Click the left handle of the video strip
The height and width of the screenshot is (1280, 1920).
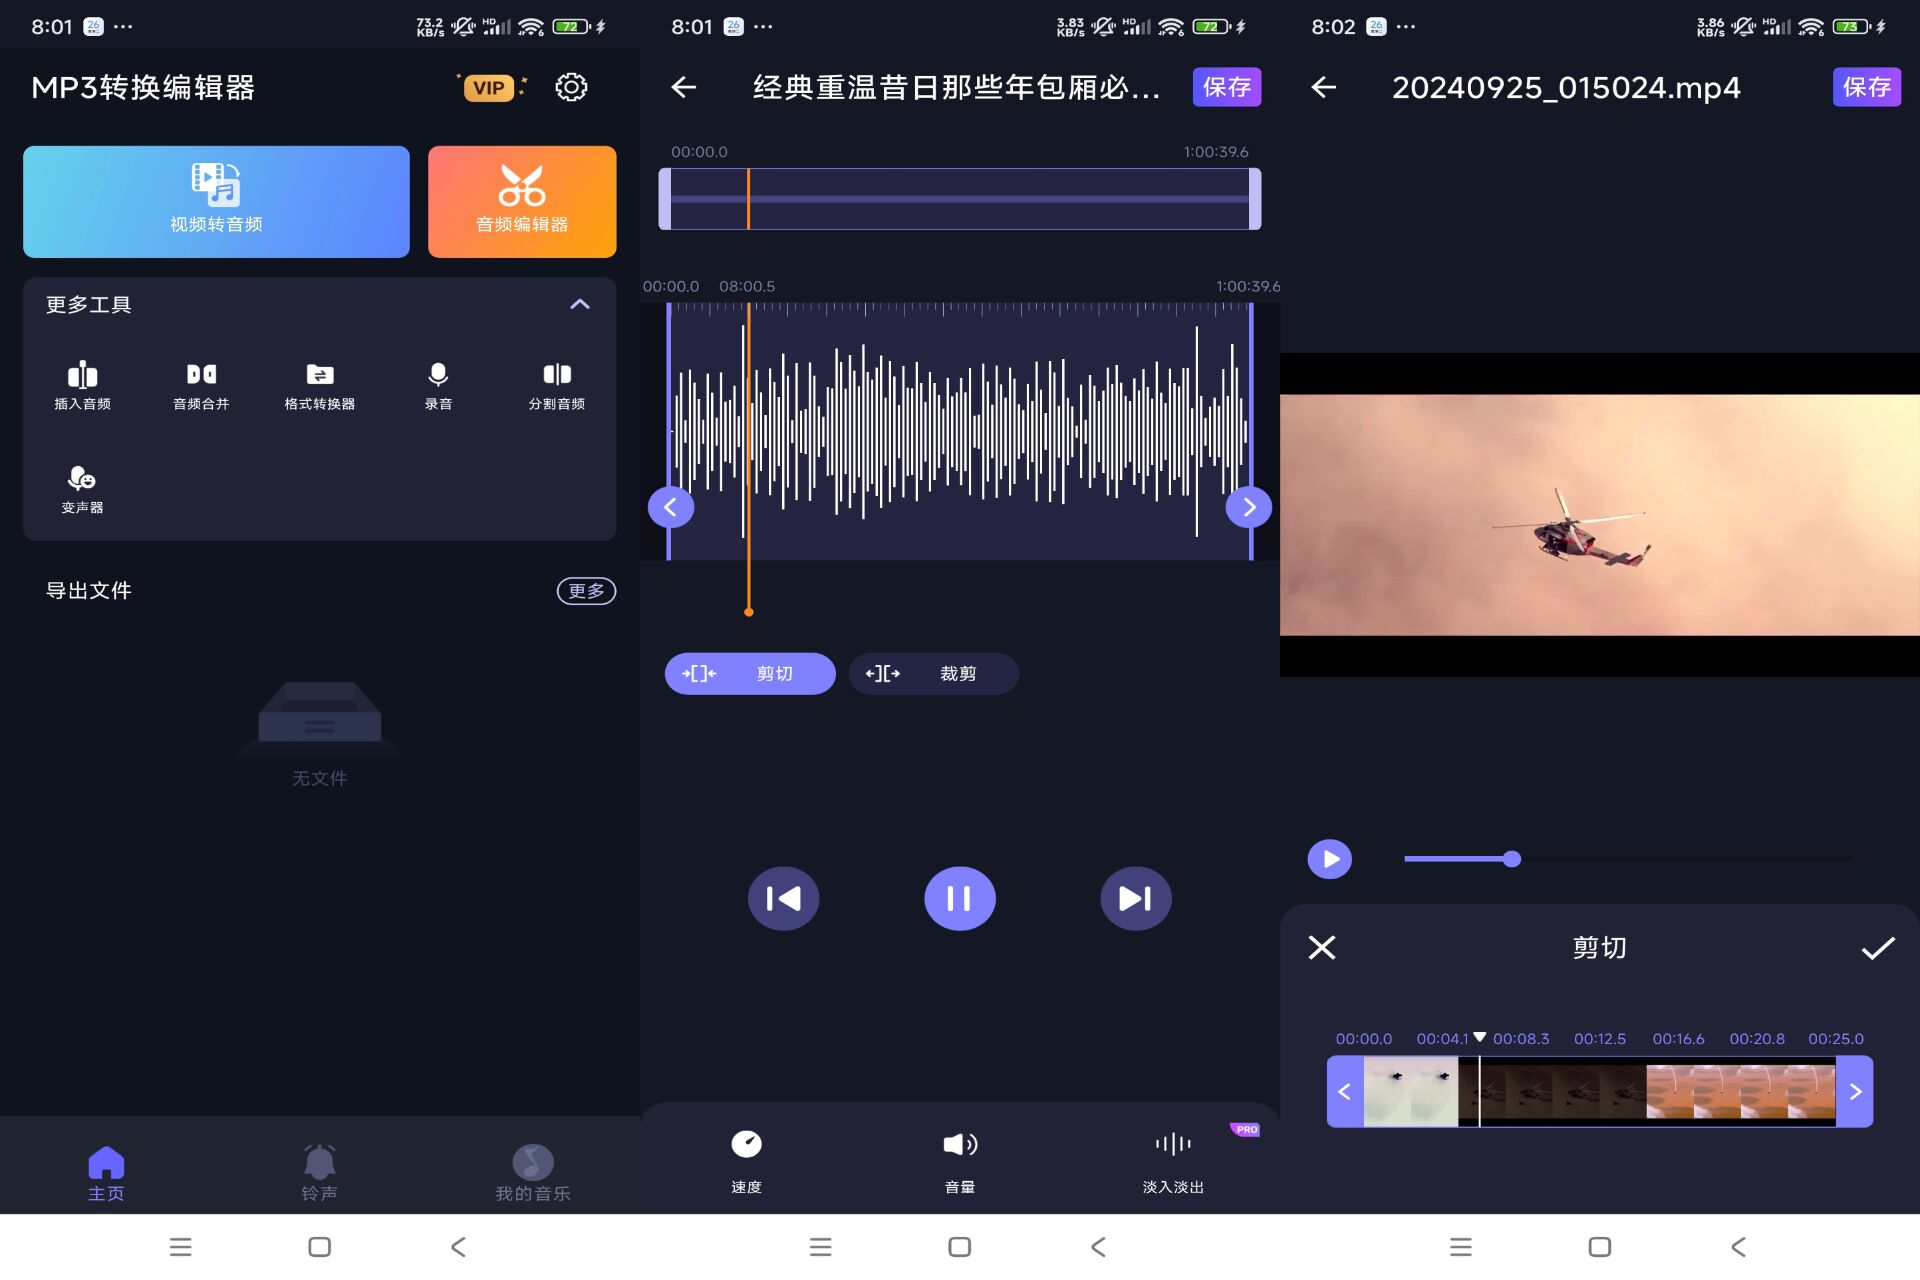click(1345, 1092)
